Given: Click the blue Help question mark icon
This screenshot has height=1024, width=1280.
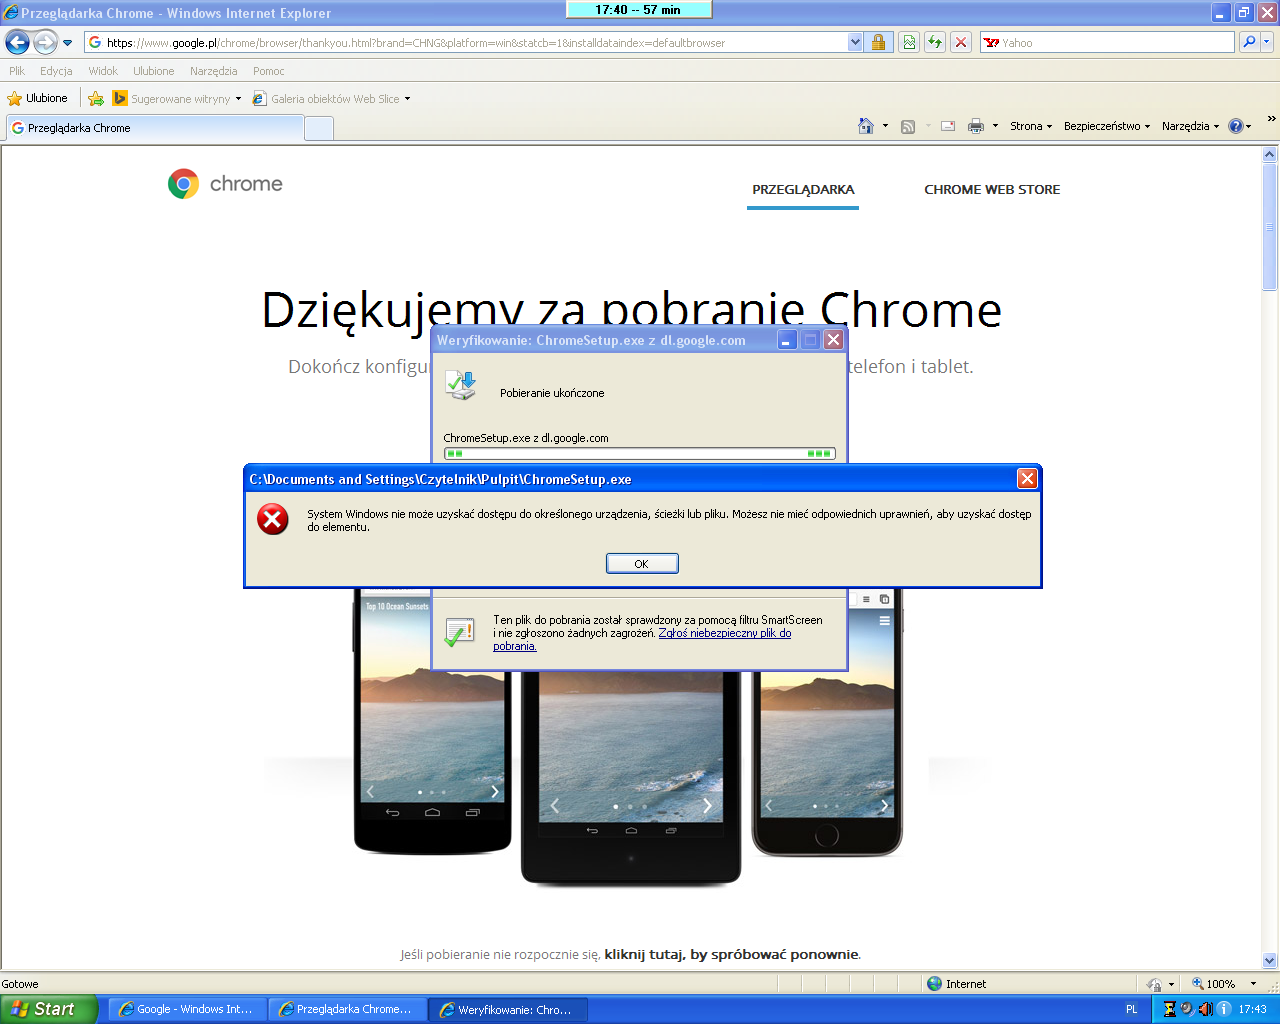Looking at the screenshot, I should pos(1236,126).
